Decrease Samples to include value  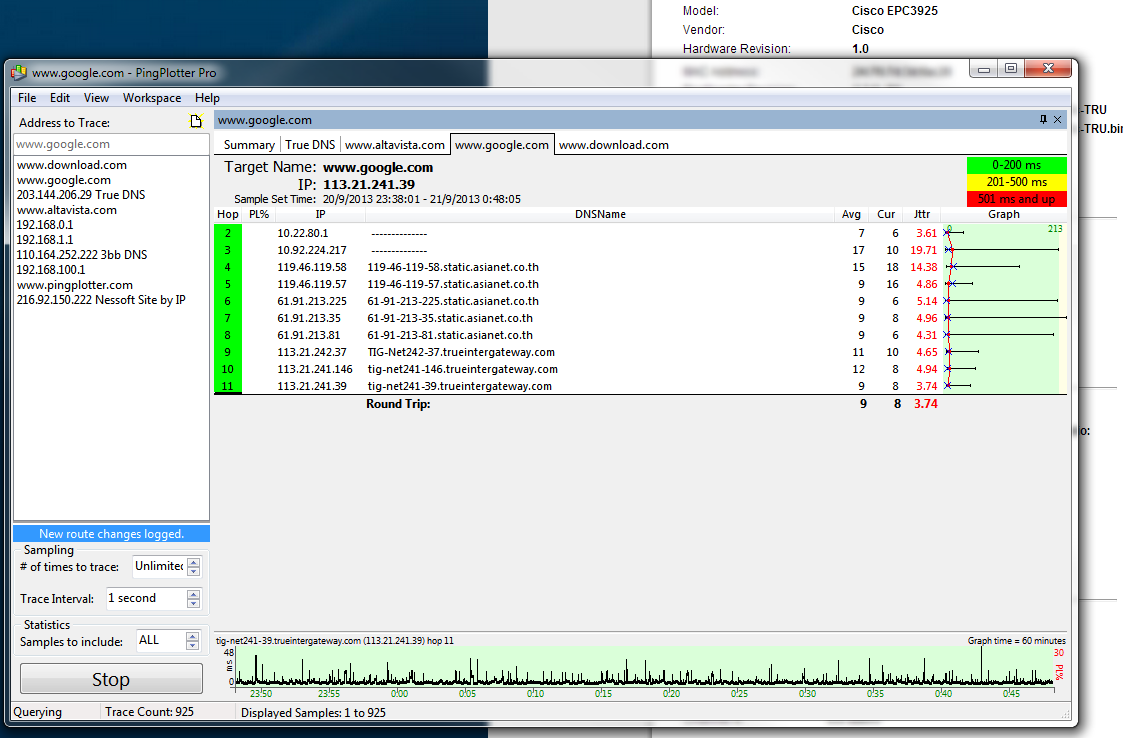pos(192,646)
